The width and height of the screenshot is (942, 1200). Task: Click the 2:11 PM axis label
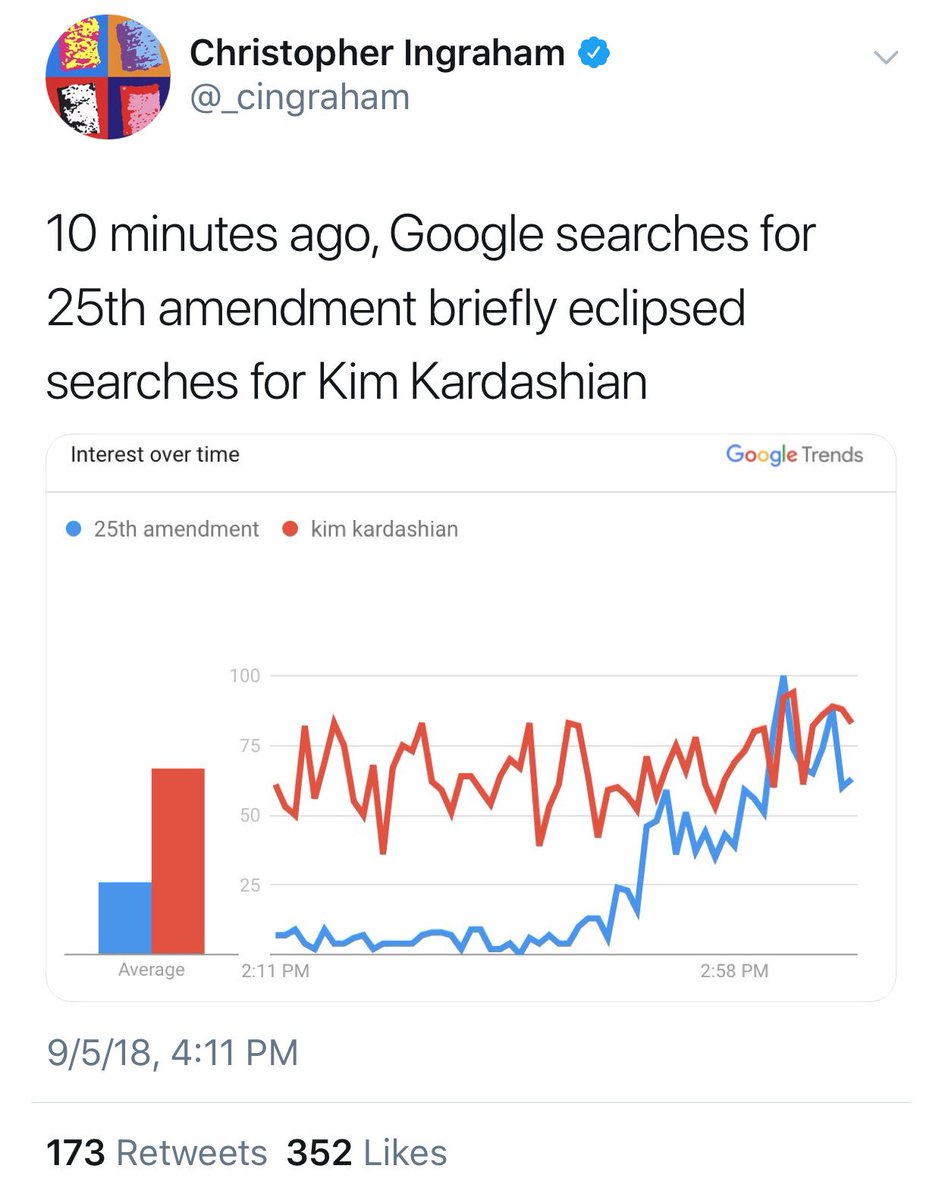[275, 970]
